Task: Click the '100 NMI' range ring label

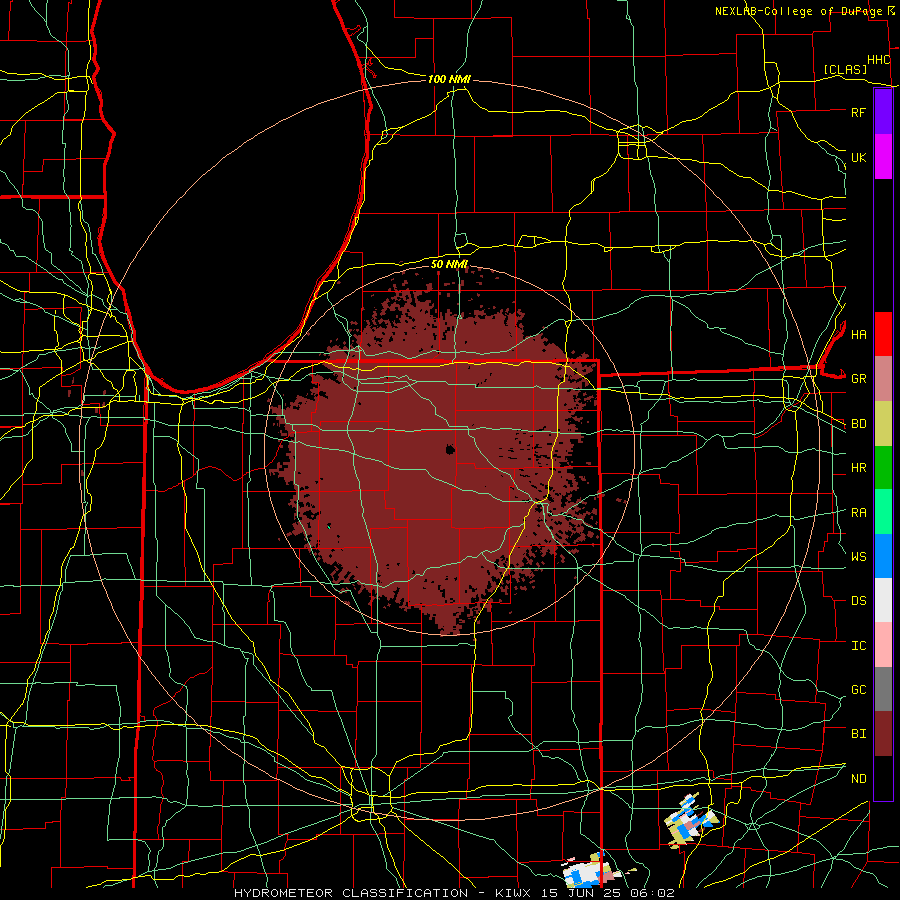Action: tap(449, 79)
